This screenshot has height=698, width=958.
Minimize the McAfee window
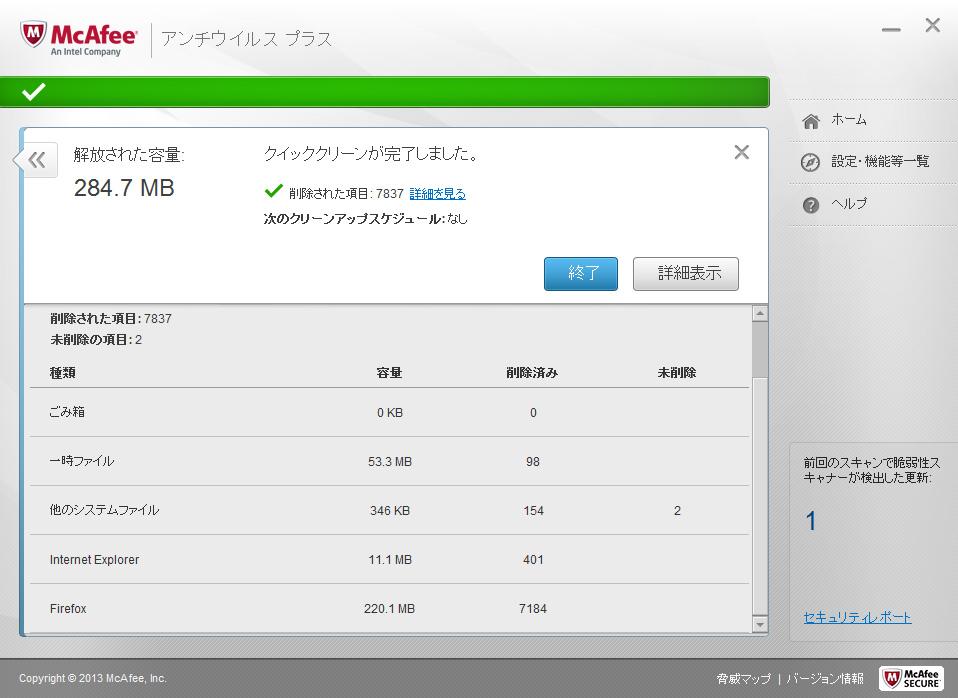891,29
